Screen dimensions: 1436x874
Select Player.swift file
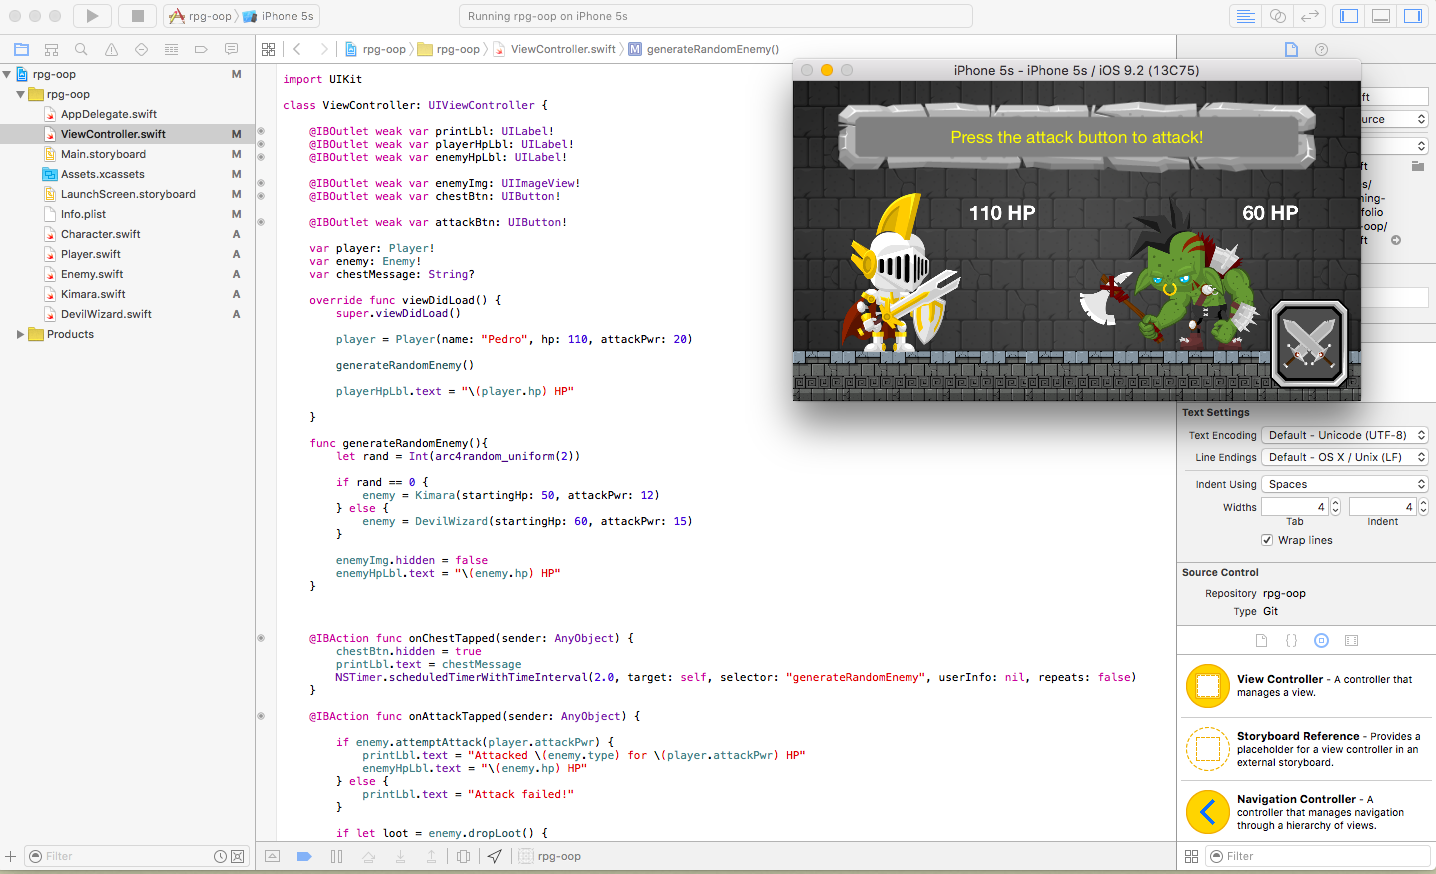[x=90, y=254]
